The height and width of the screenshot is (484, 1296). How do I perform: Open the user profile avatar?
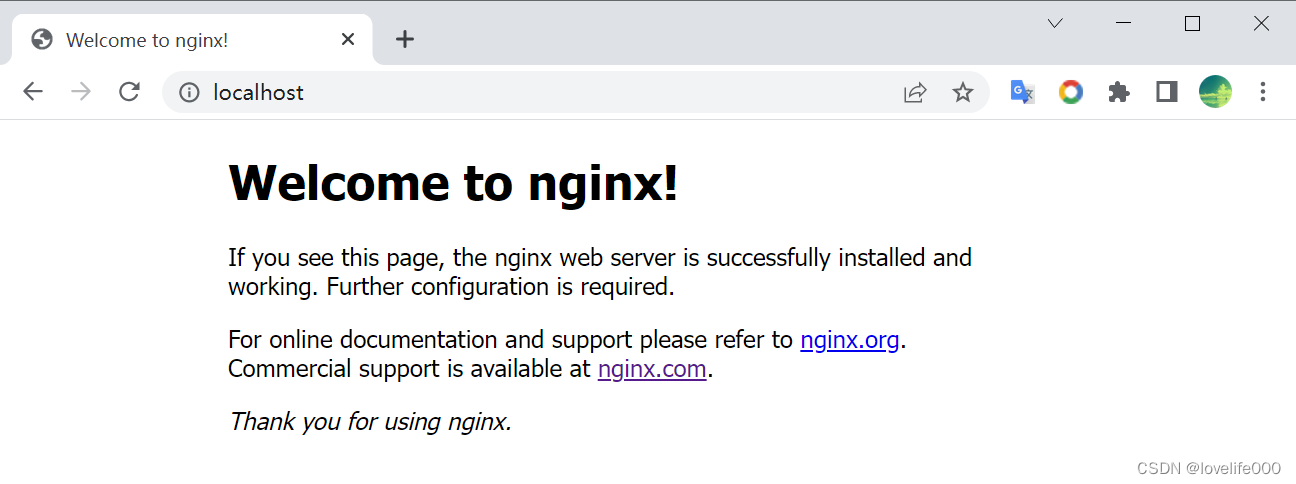click(x=1215, y=92)
